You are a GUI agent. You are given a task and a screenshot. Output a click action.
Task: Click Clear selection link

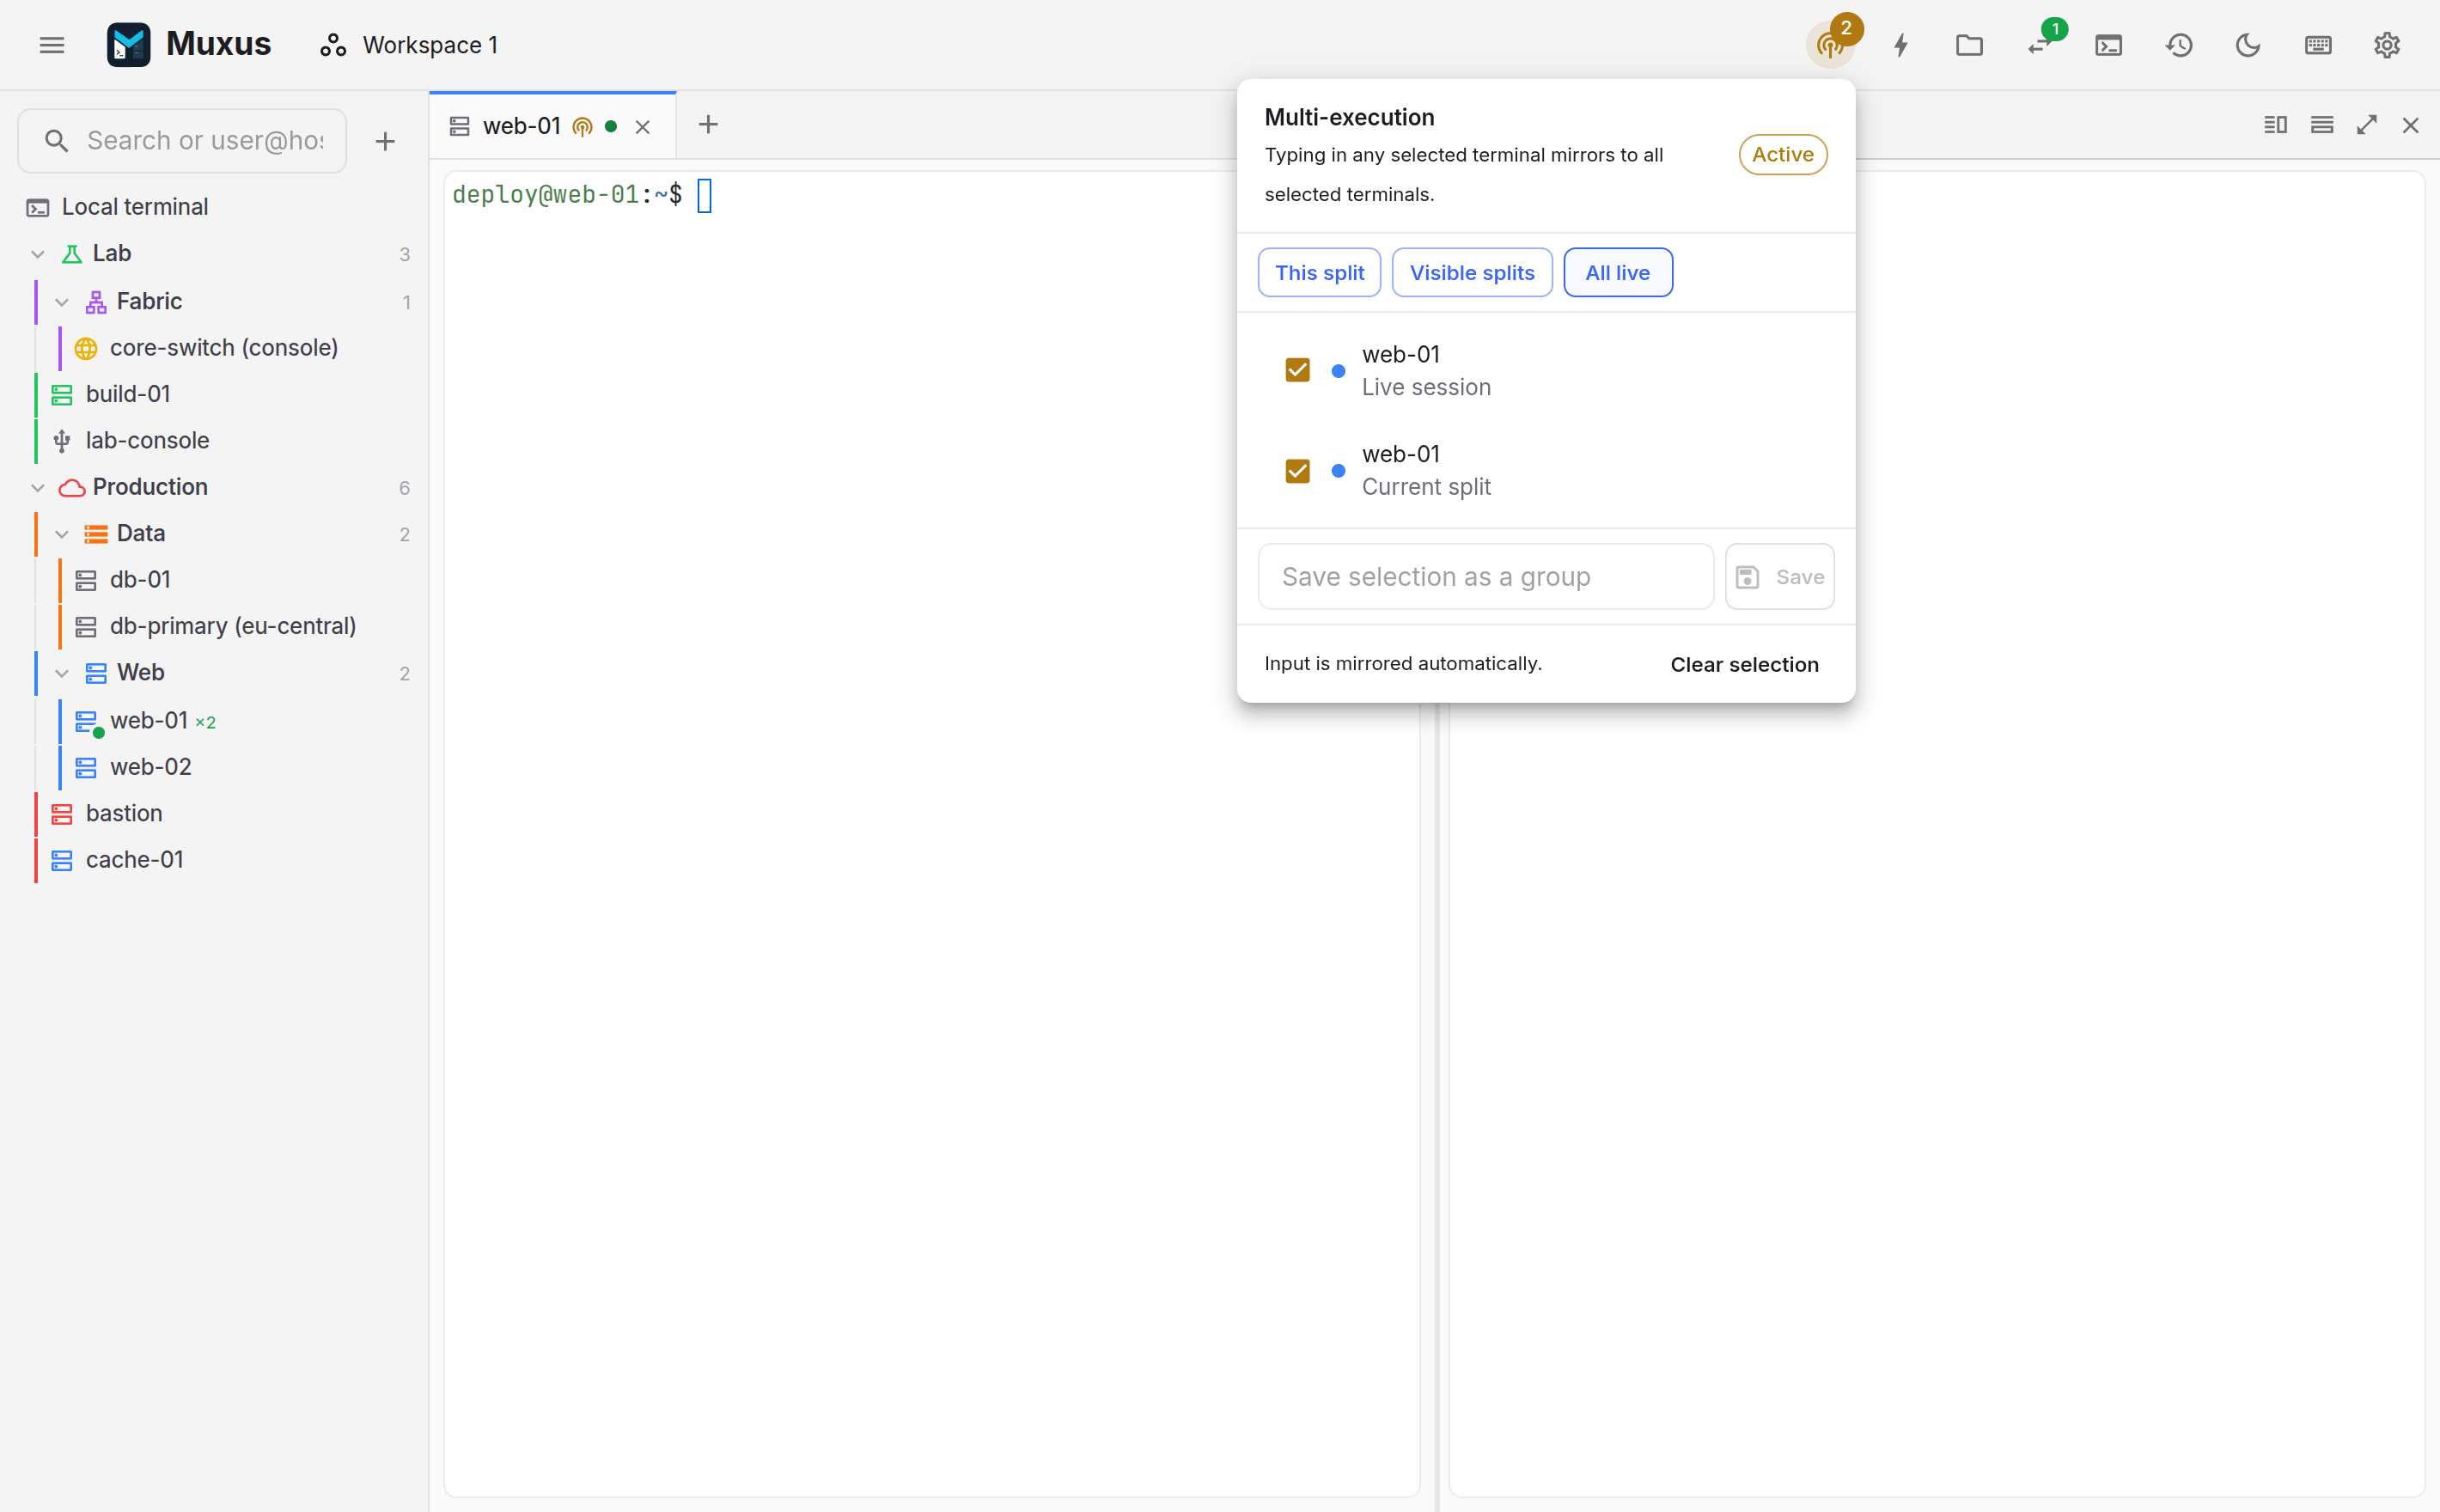tap(1744, 664)
